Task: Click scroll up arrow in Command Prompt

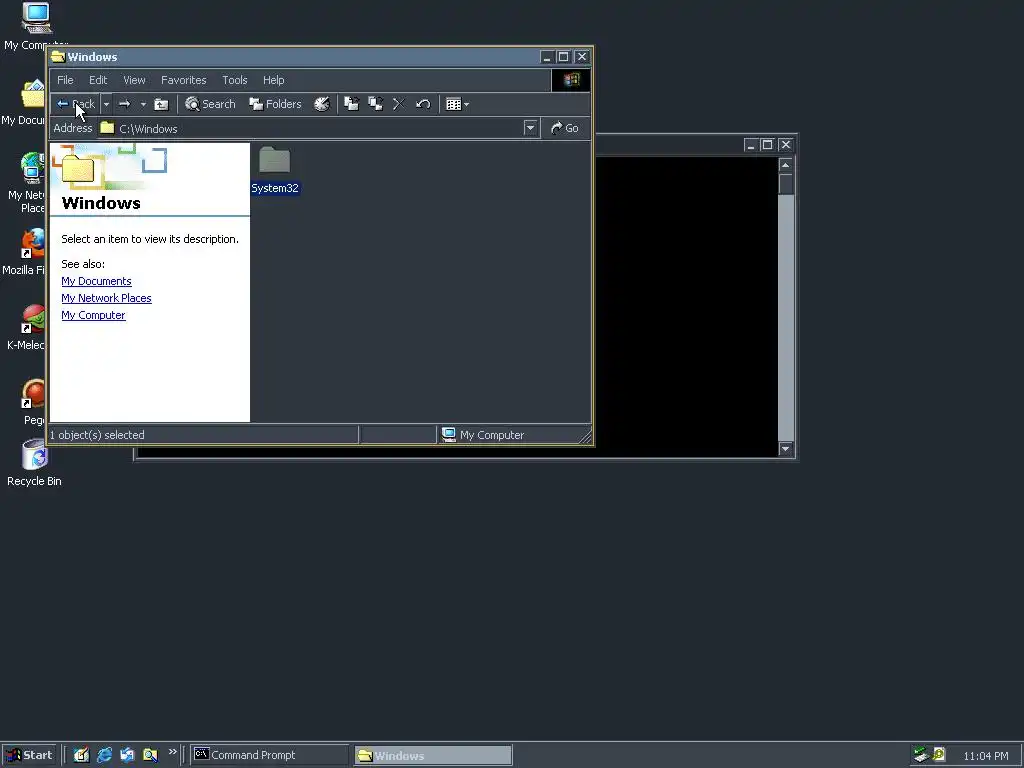Action: pyautogui.click(x=786, y=165)
